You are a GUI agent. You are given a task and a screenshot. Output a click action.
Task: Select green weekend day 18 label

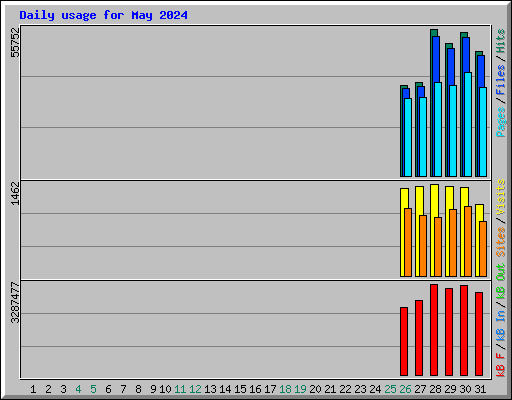coord(285,389)
